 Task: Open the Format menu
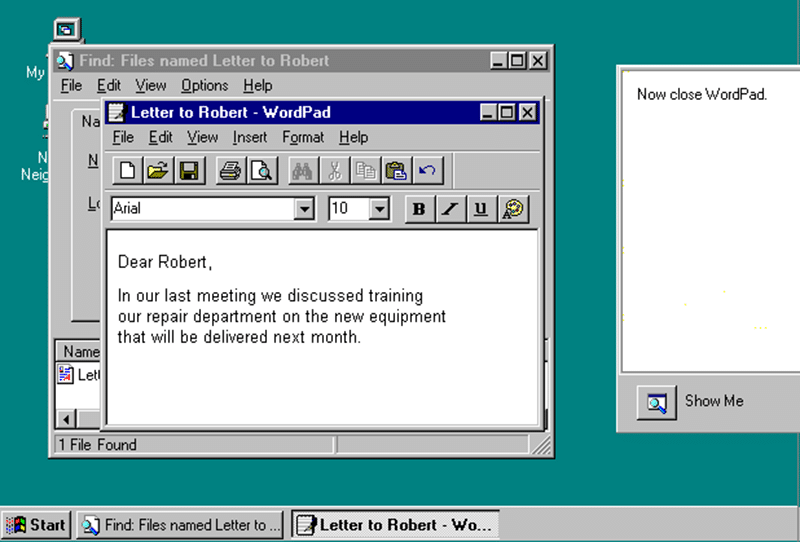tap(303, 137)
